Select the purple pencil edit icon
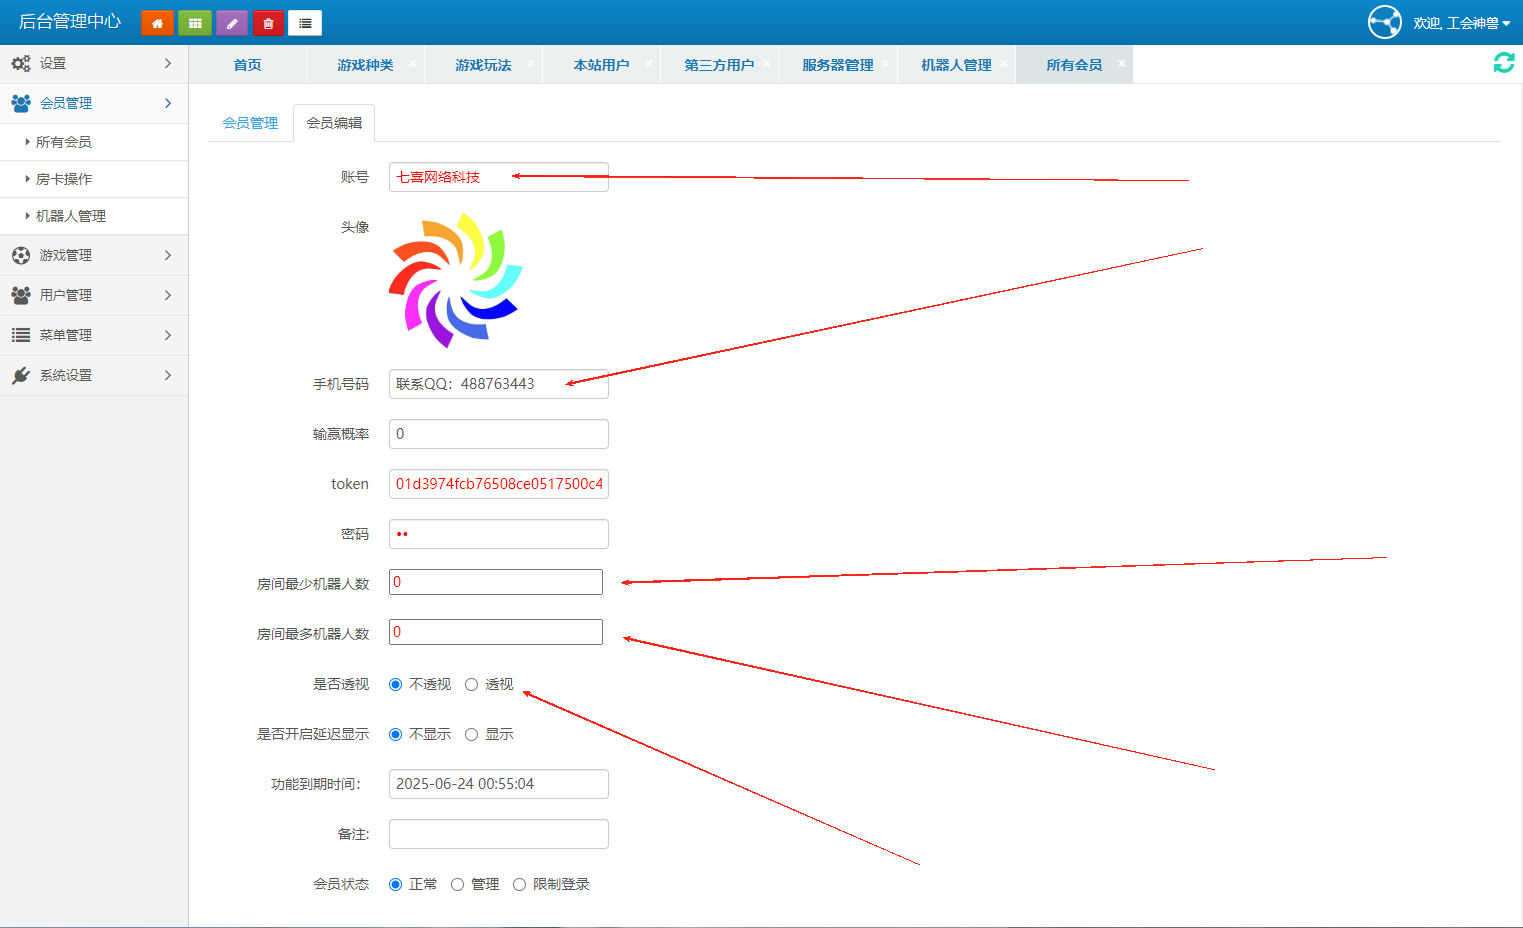The width and height of the screenshot is (1523, 928). pyautogui.click(x=231, y=22)
